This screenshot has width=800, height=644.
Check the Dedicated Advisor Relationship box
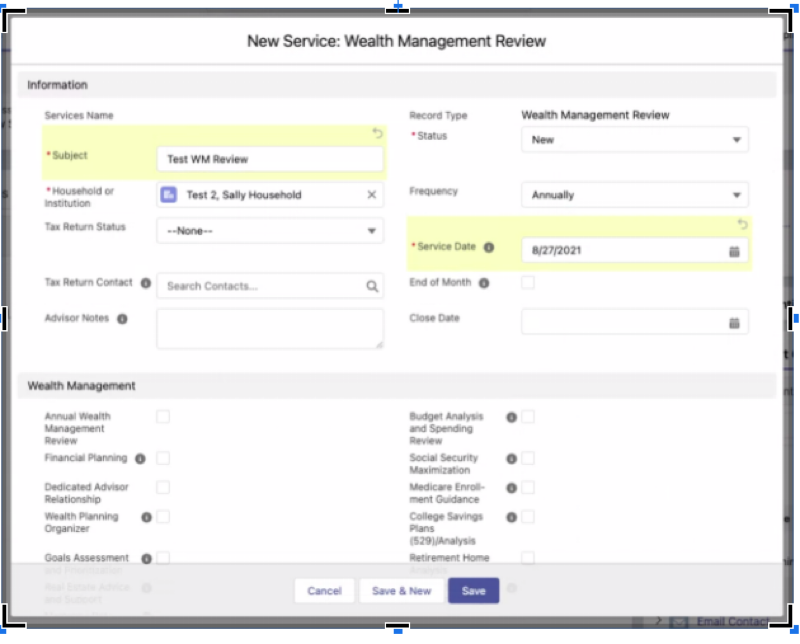pos(163,487)
